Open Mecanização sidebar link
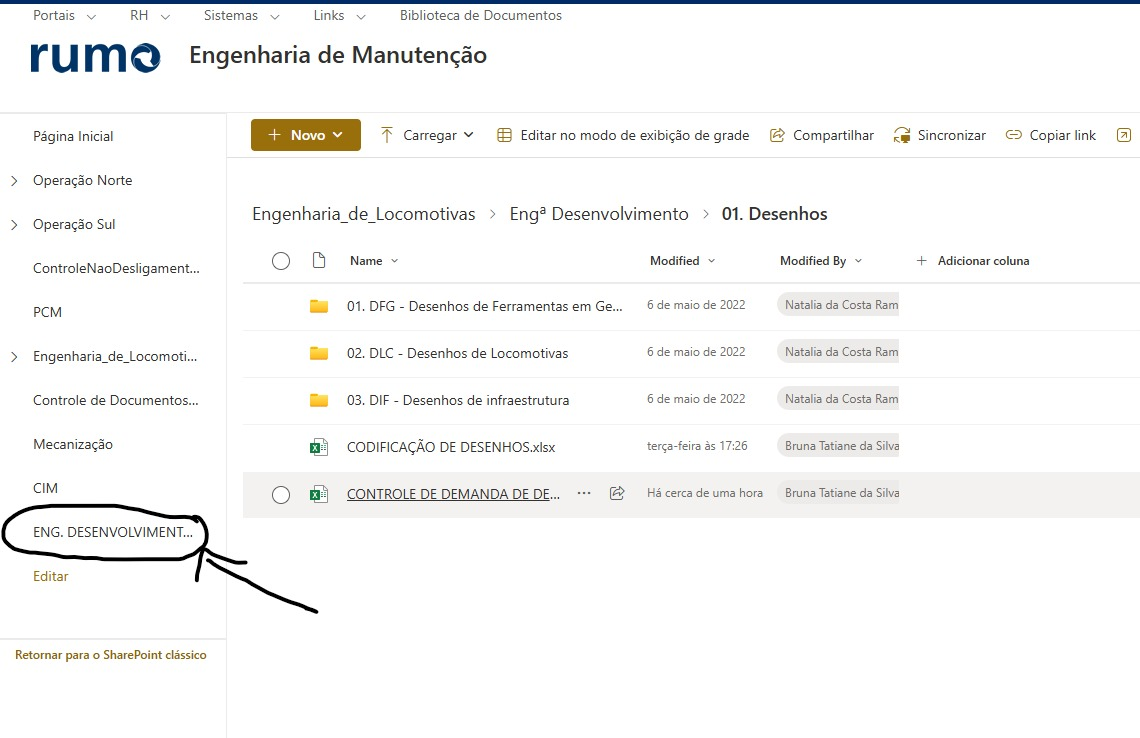The width and height of the screenshot is (1140, 738). coord(73,444)
